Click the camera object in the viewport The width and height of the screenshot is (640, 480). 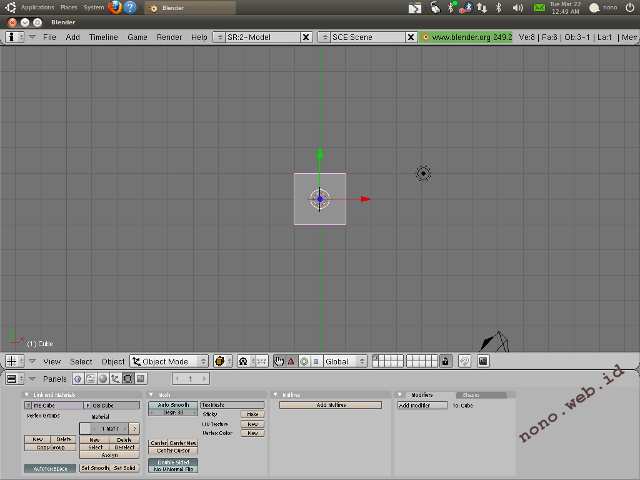pyautogui.click(x=495, y=341)
